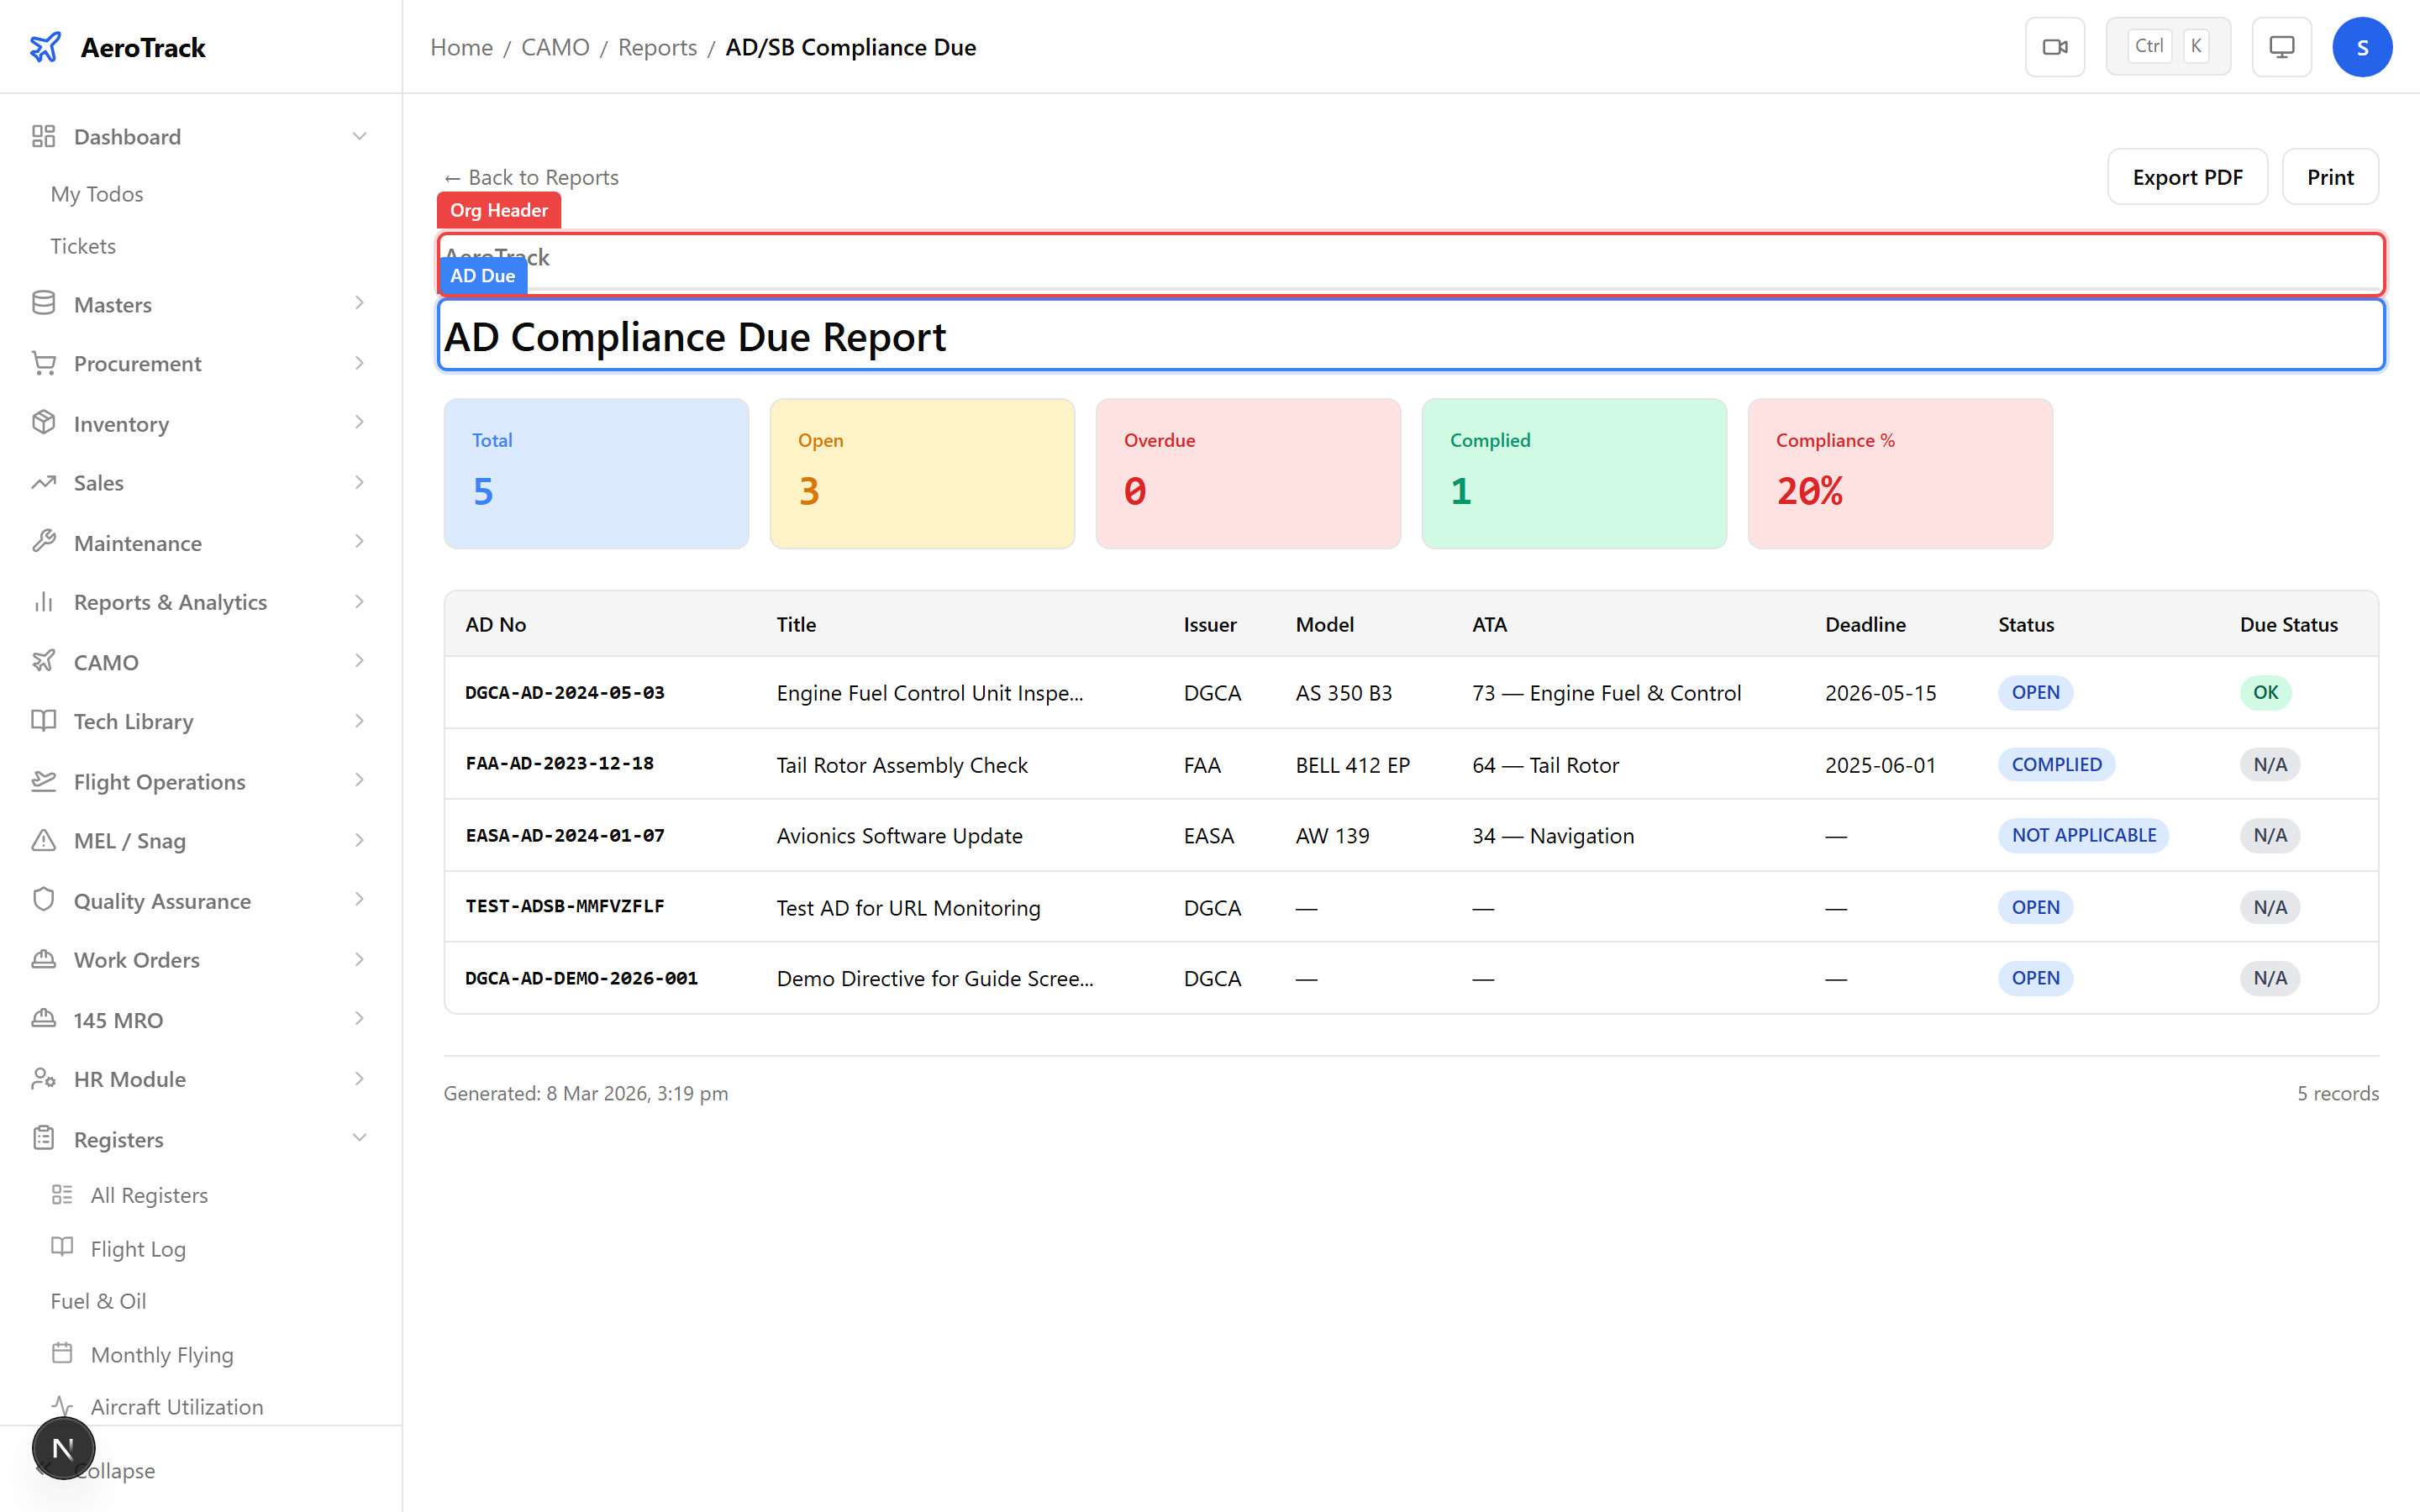Click the red Compliance % card showing 20%
The width and height of the screenshot is (2420, 1512).
[1898, 473]
